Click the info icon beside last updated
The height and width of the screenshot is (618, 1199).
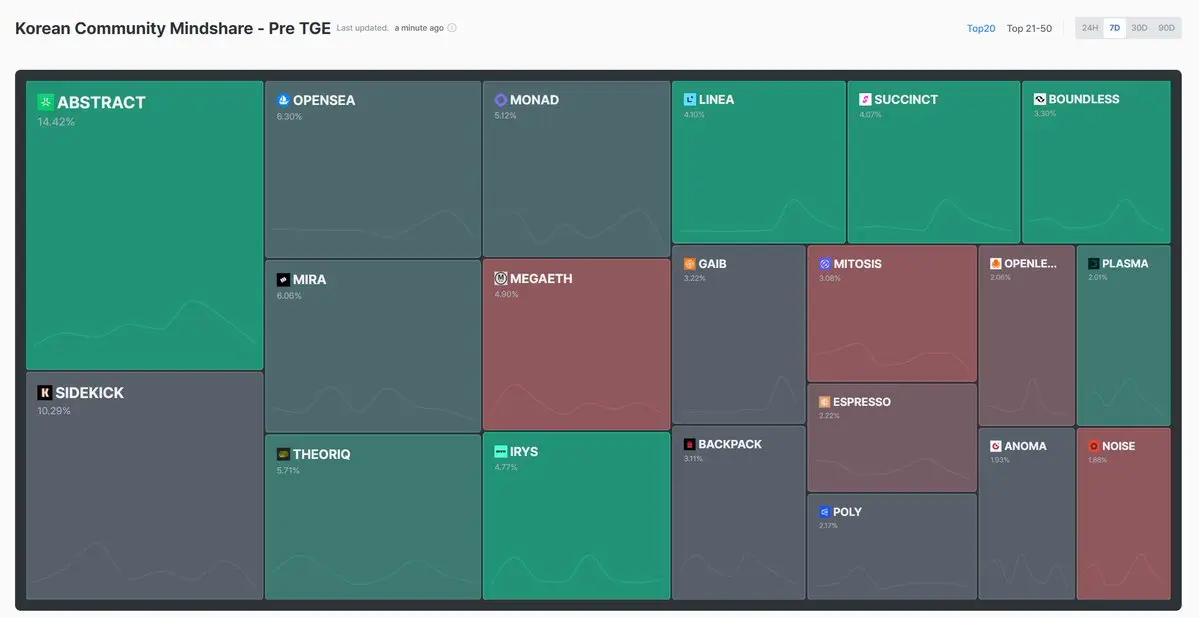452,28
